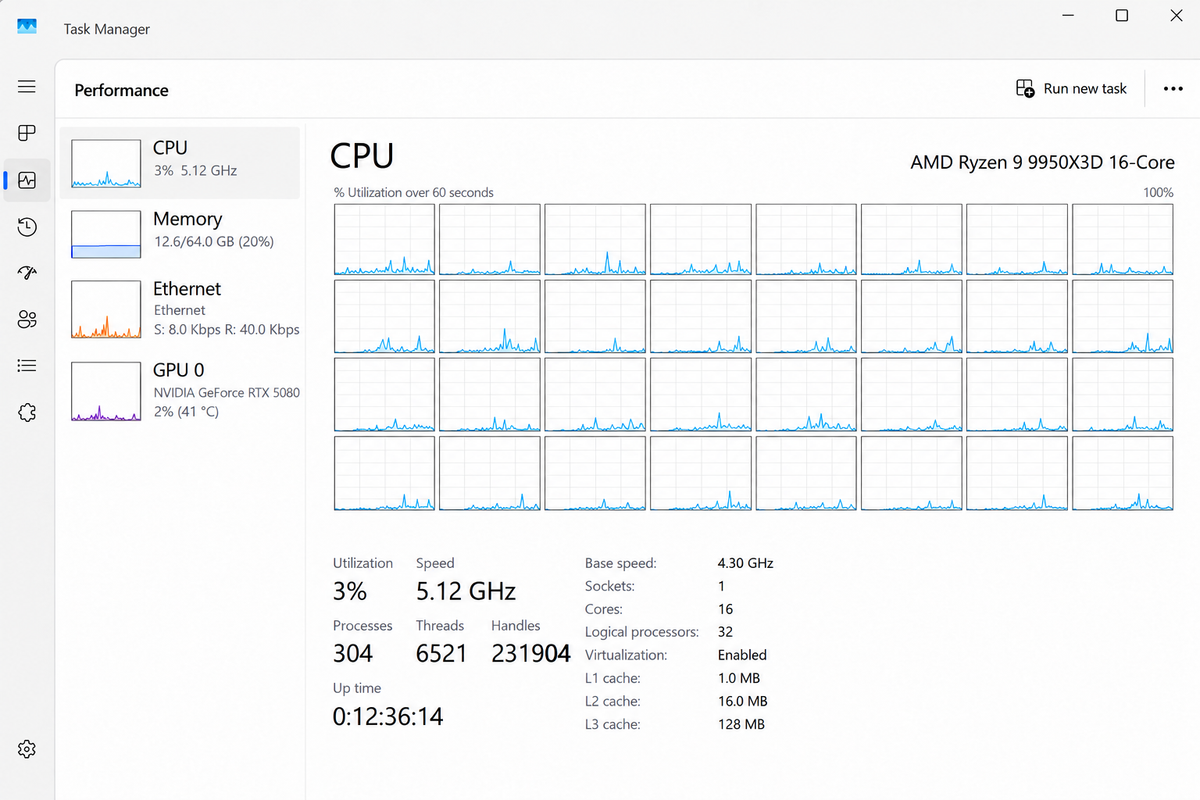
Task: Click the Threads count 6521
Action: click(x=441, y=653)
